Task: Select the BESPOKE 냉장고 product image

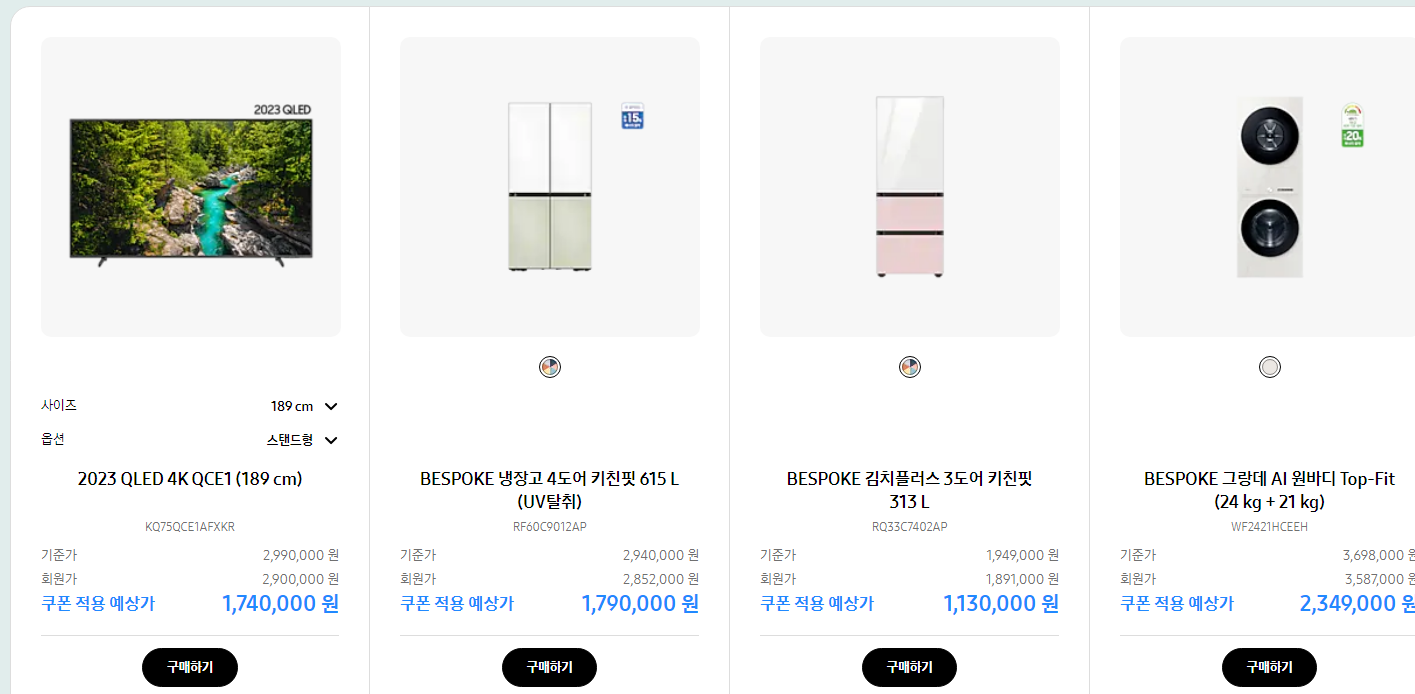Action: (x=549, y=185)
